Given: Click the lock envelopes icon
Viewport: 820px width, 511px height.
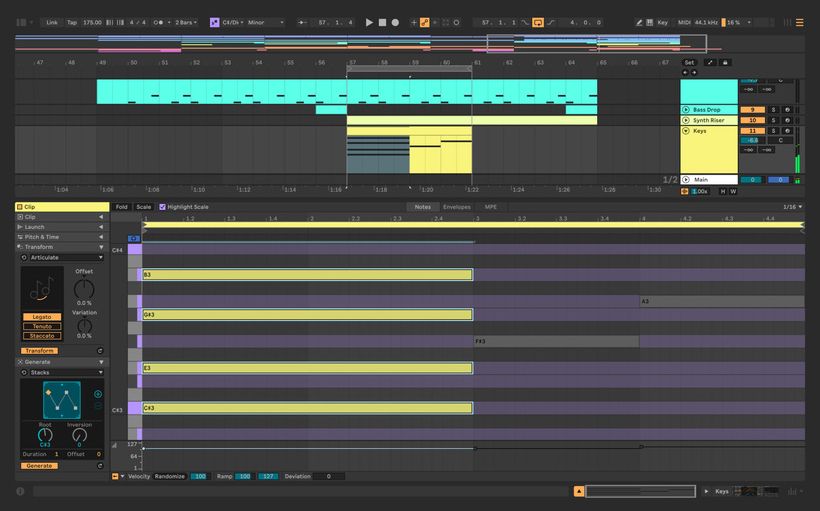Looking at the screenshot, I should point(725,62).
